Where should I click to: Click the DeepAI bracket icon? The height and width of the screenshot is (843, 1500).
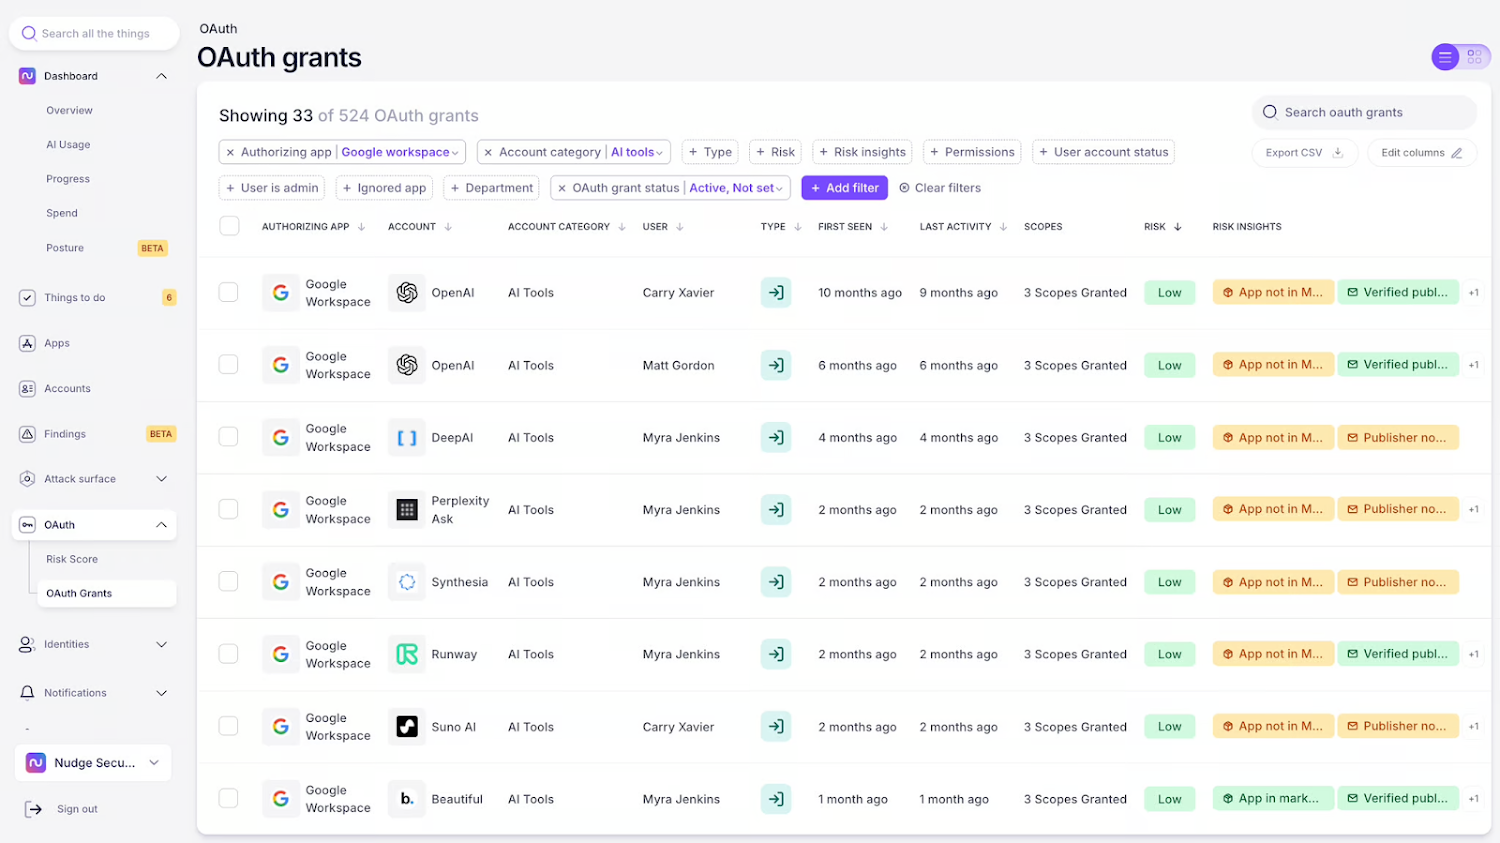pyautogui.click(x=406, y=438)
